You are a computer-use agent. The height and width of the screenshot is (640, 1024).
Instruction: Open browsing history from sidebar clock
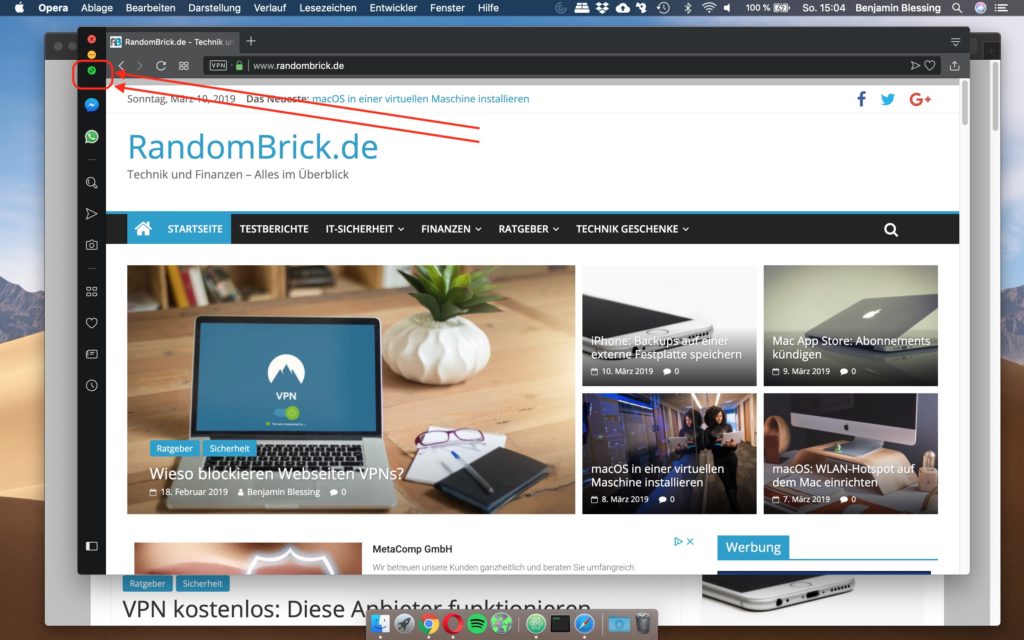(91, 385)
